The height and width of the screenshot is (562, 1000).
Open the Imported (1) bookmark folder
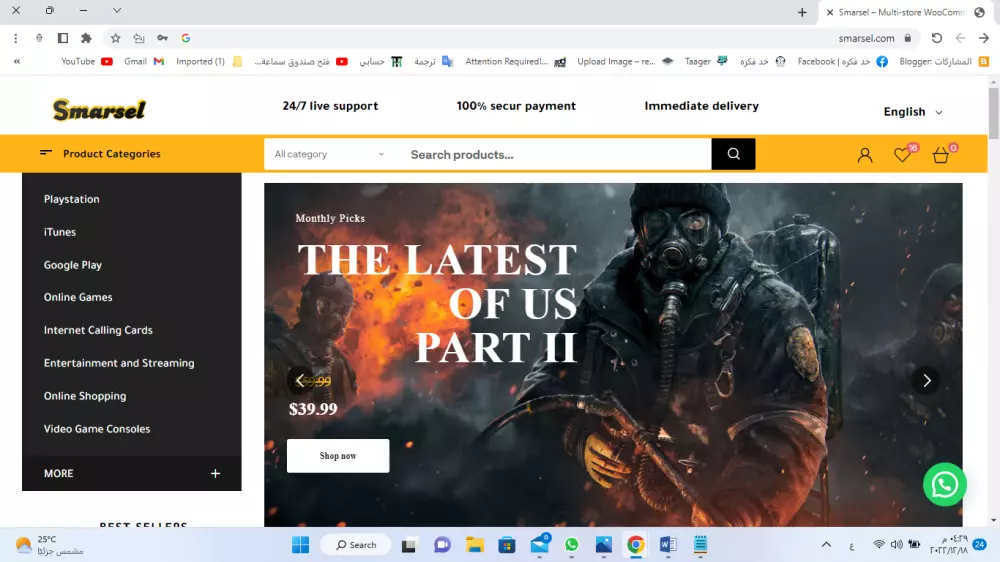click(209, 62)
